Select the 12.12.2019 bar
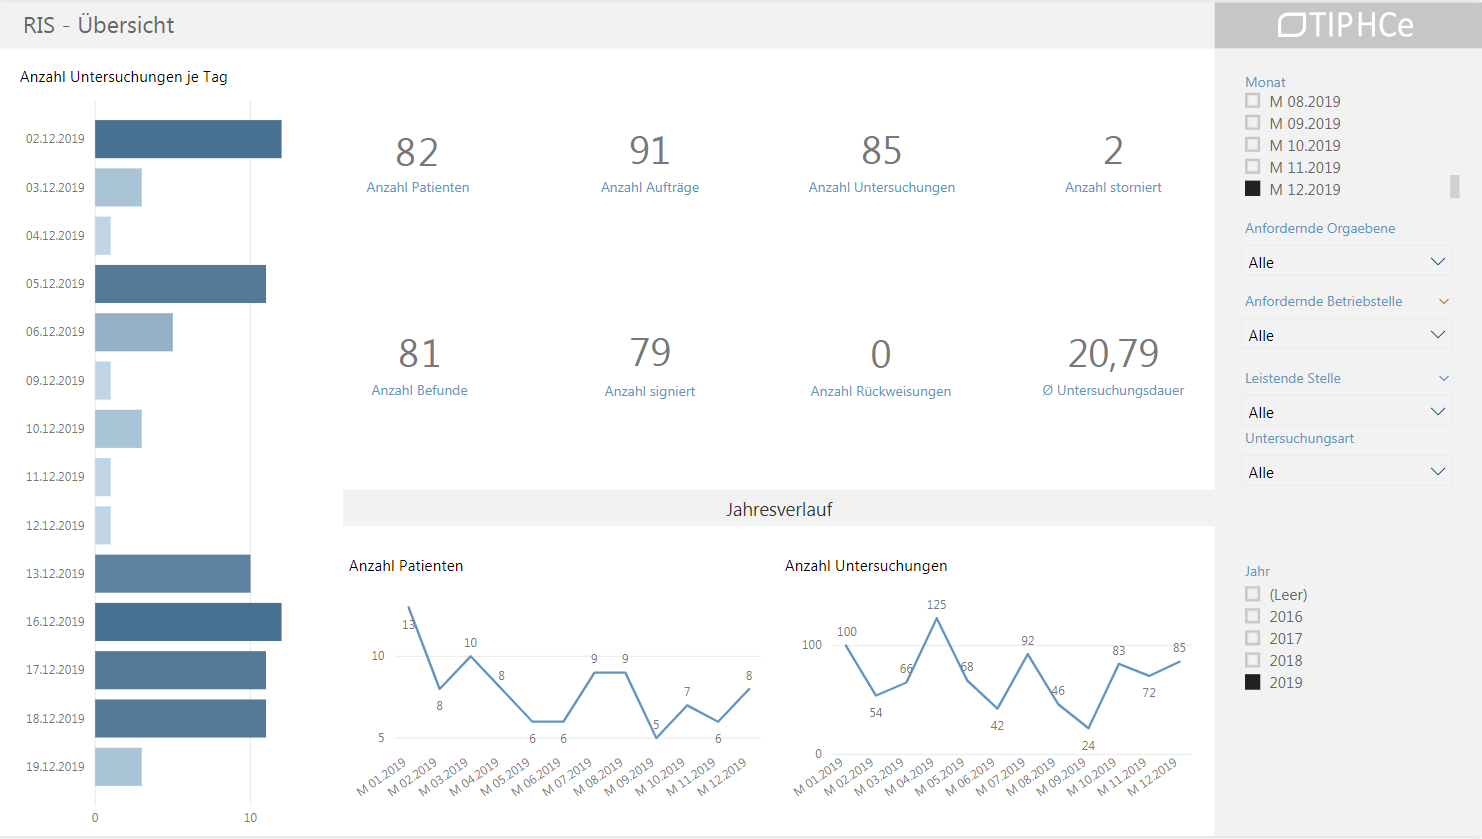Image resolution: width=1482 pixels, height=839 pixels. (x=103, y=525)
